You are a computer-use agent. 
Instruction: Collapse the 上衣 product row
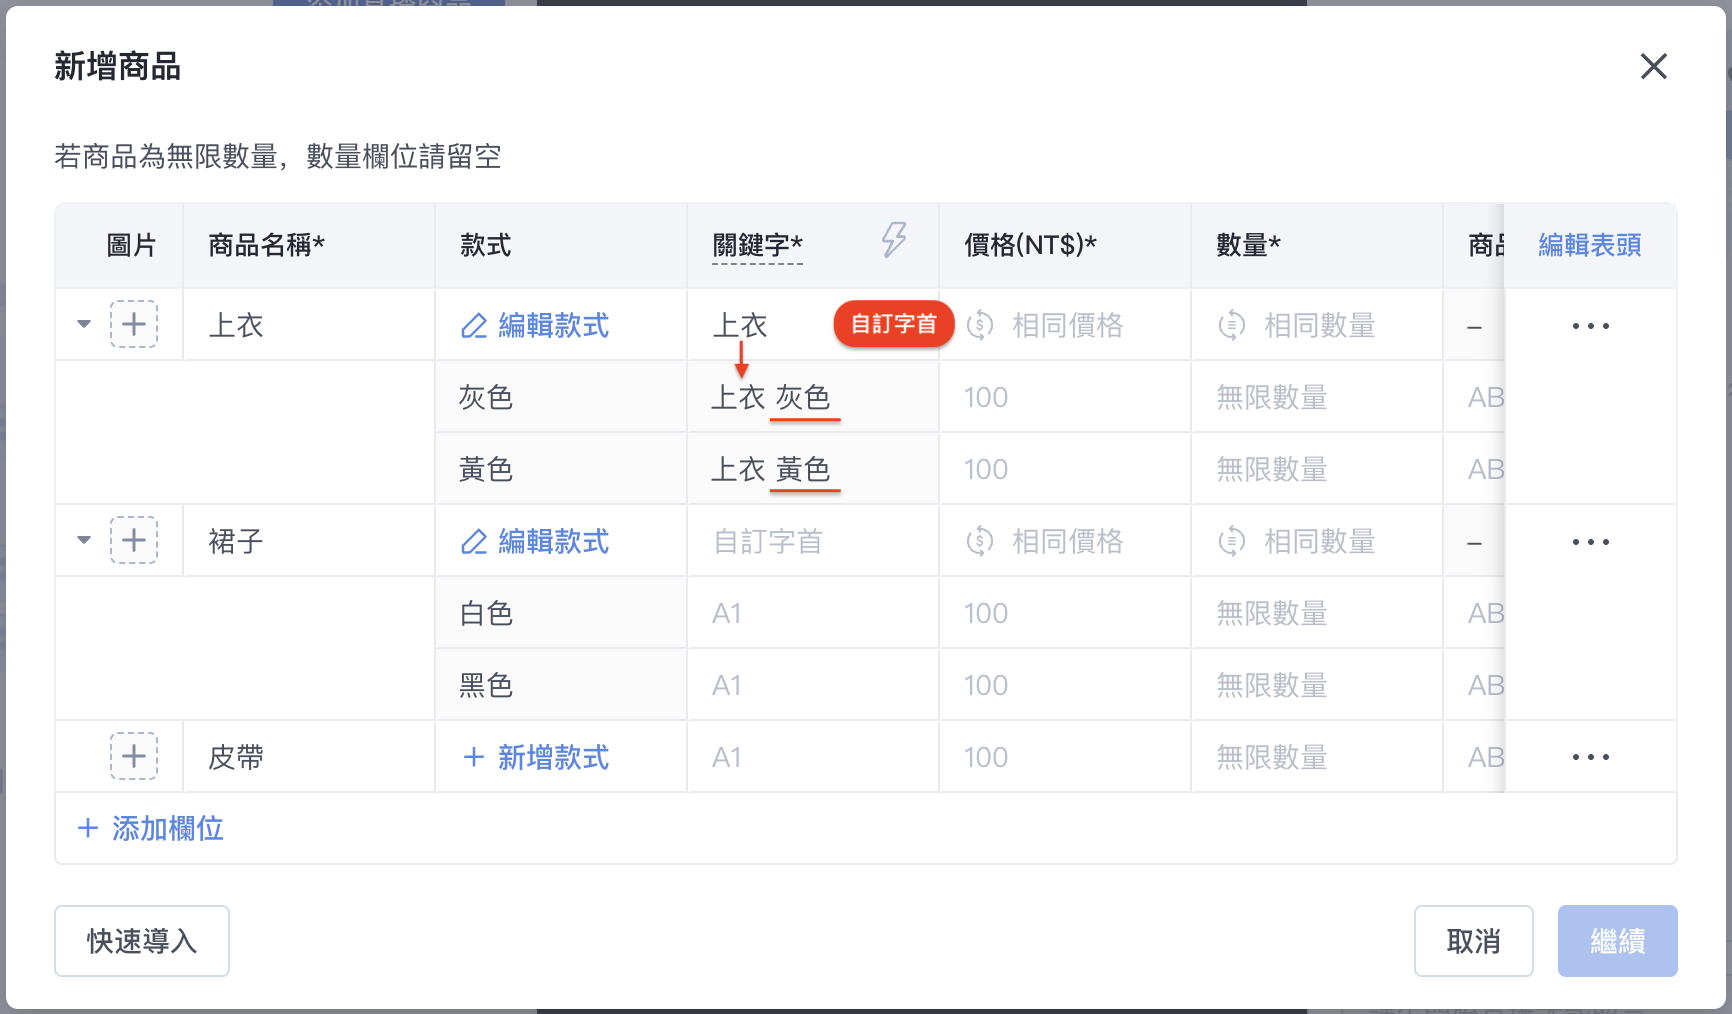[x=84, y=324]
